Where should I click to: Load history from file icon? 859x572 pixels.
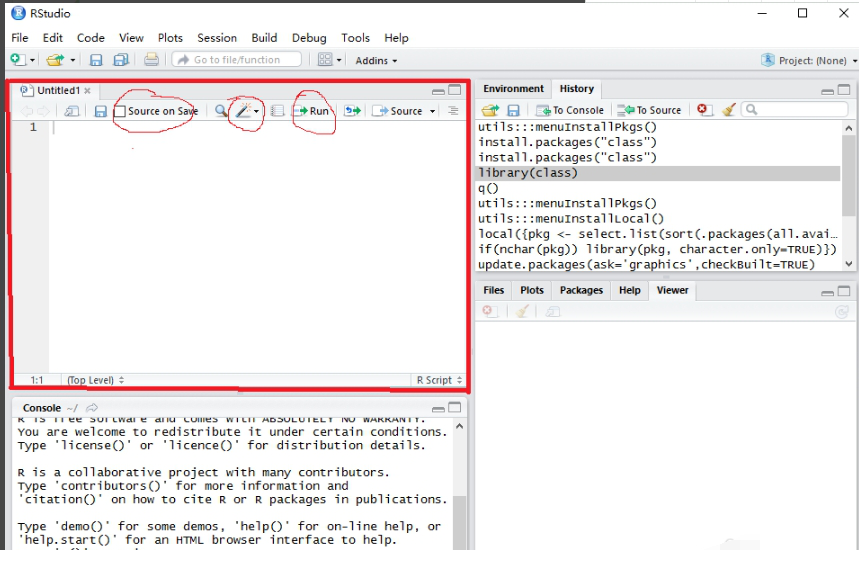coord(490,110)
